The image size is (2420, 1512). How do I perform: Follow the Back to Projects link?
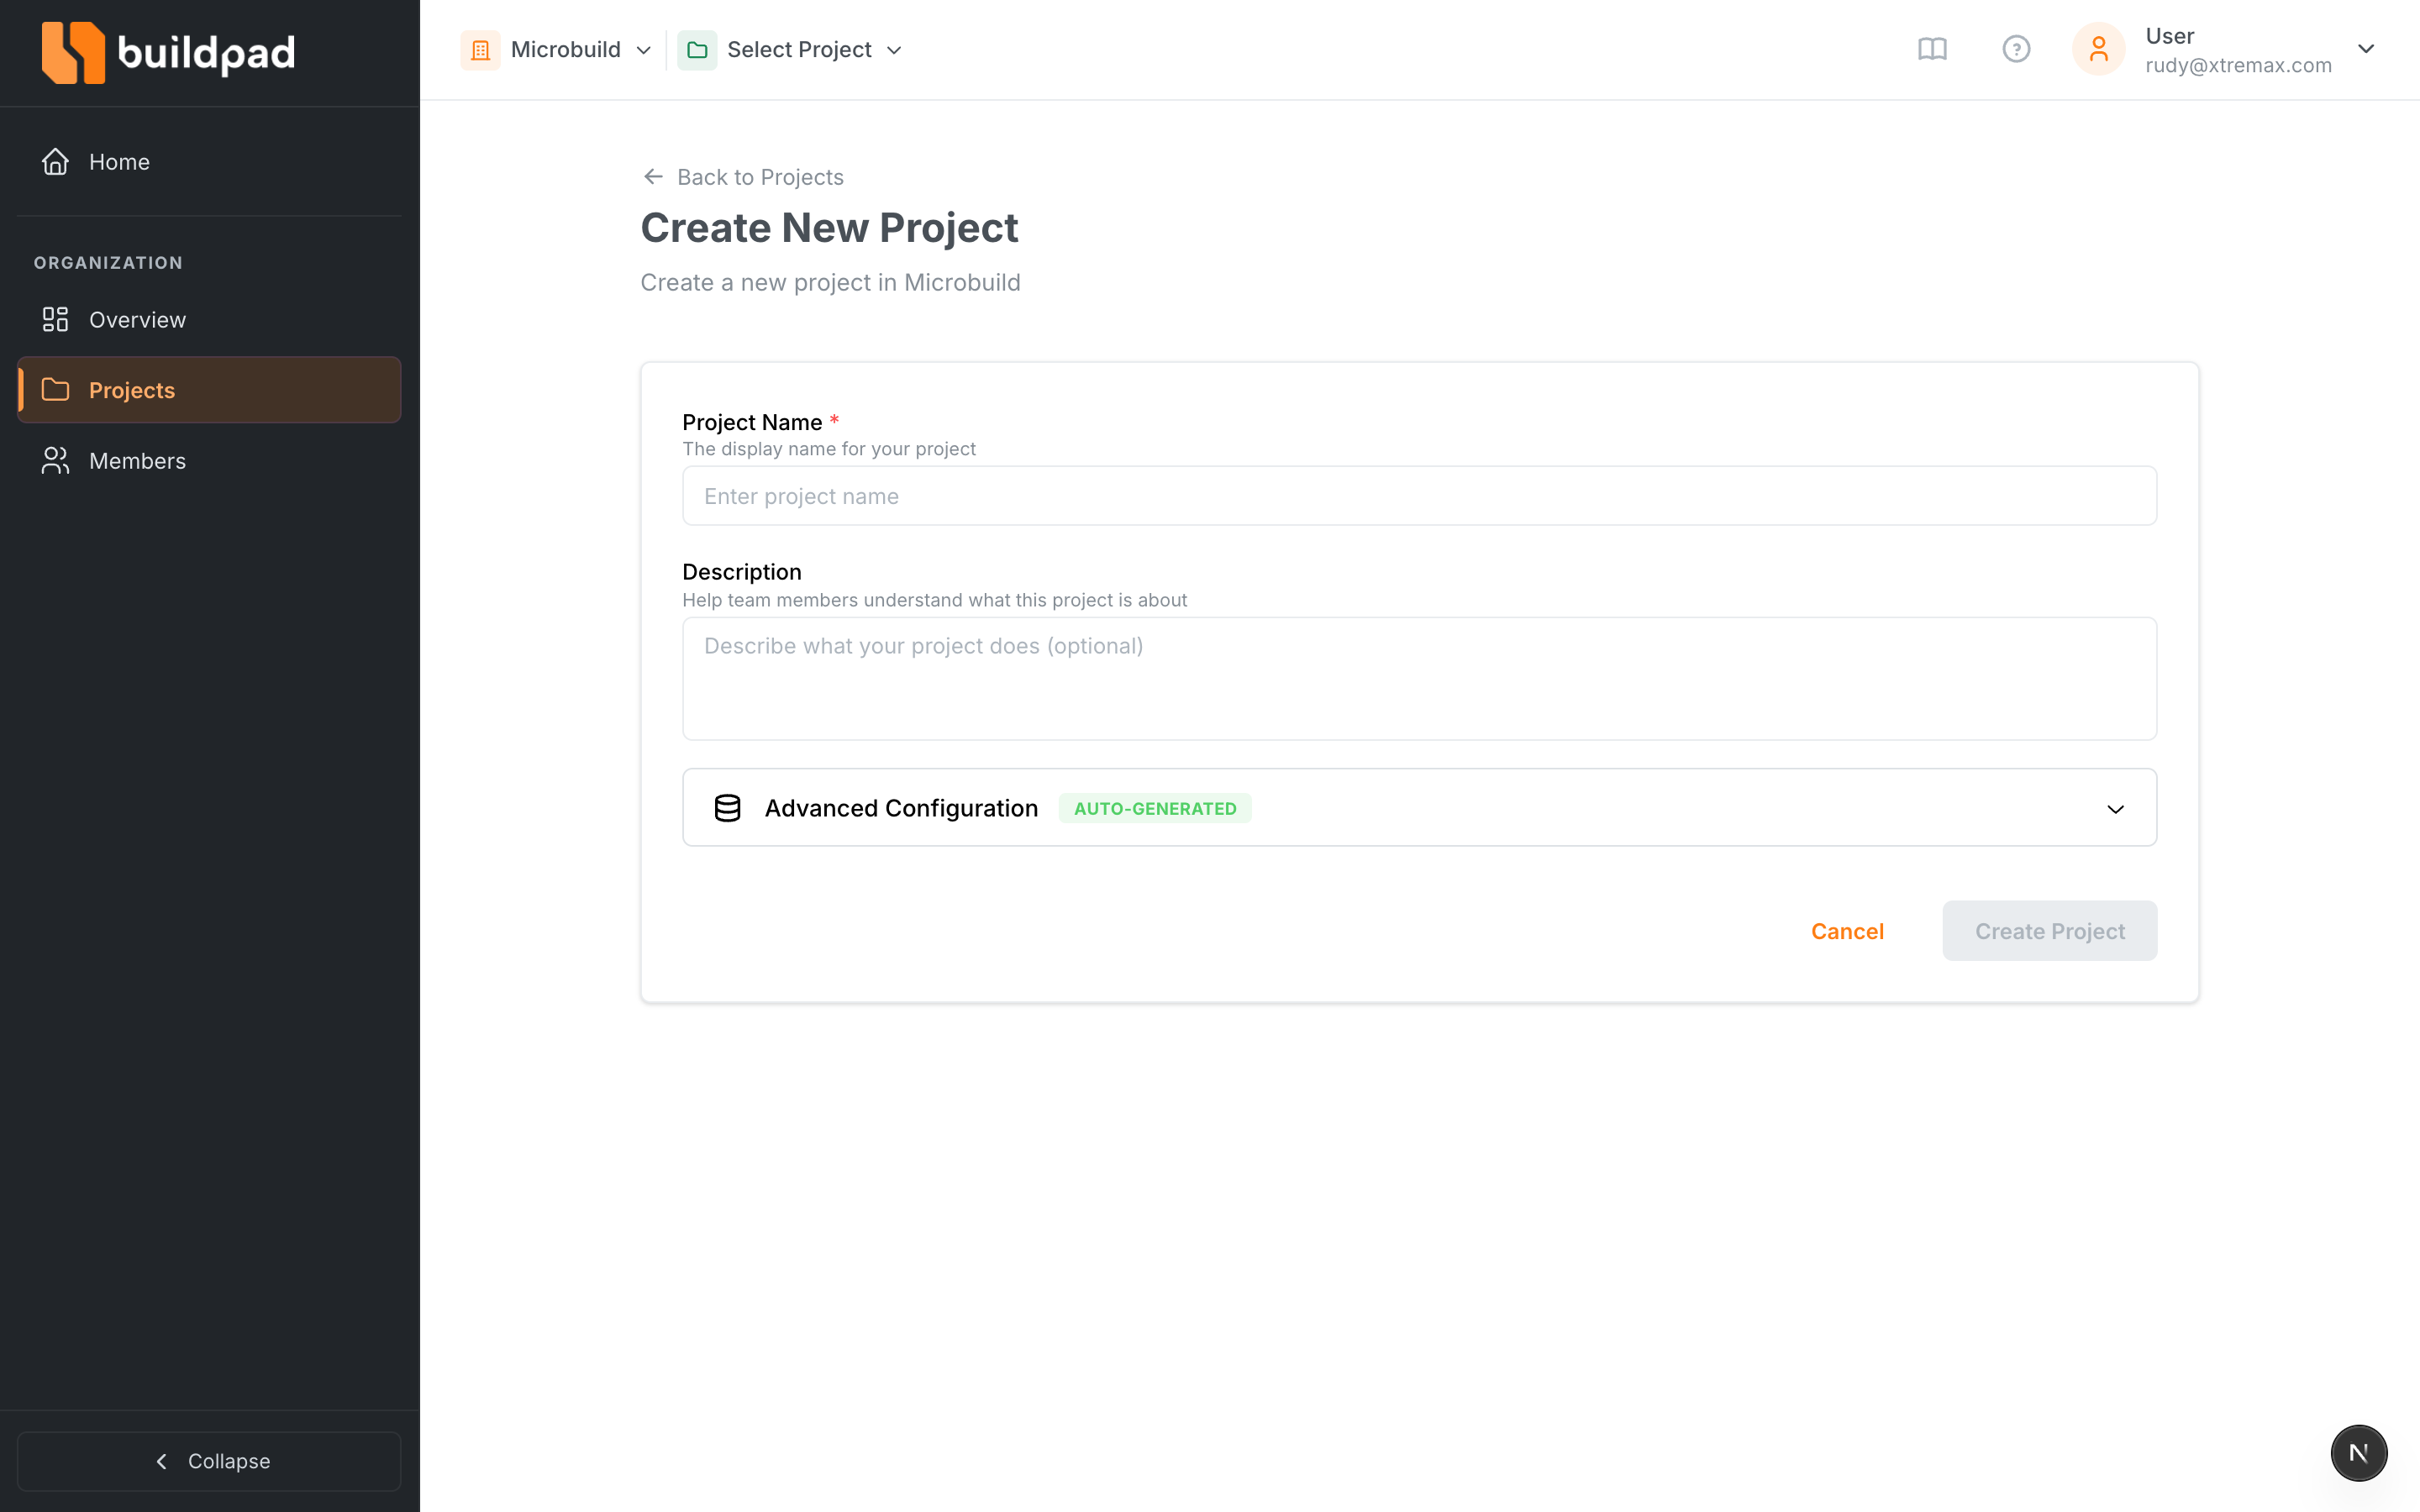pyautogui.click(x=743, y=177)
